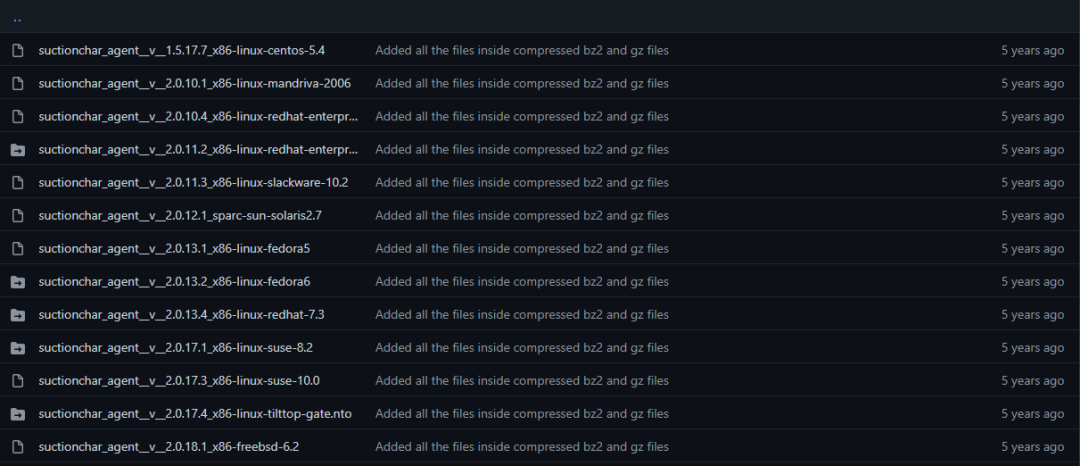Open suctionchar_agent 2.0.13.1 x86-linux-fedora5 file

[x=174, y=248]
